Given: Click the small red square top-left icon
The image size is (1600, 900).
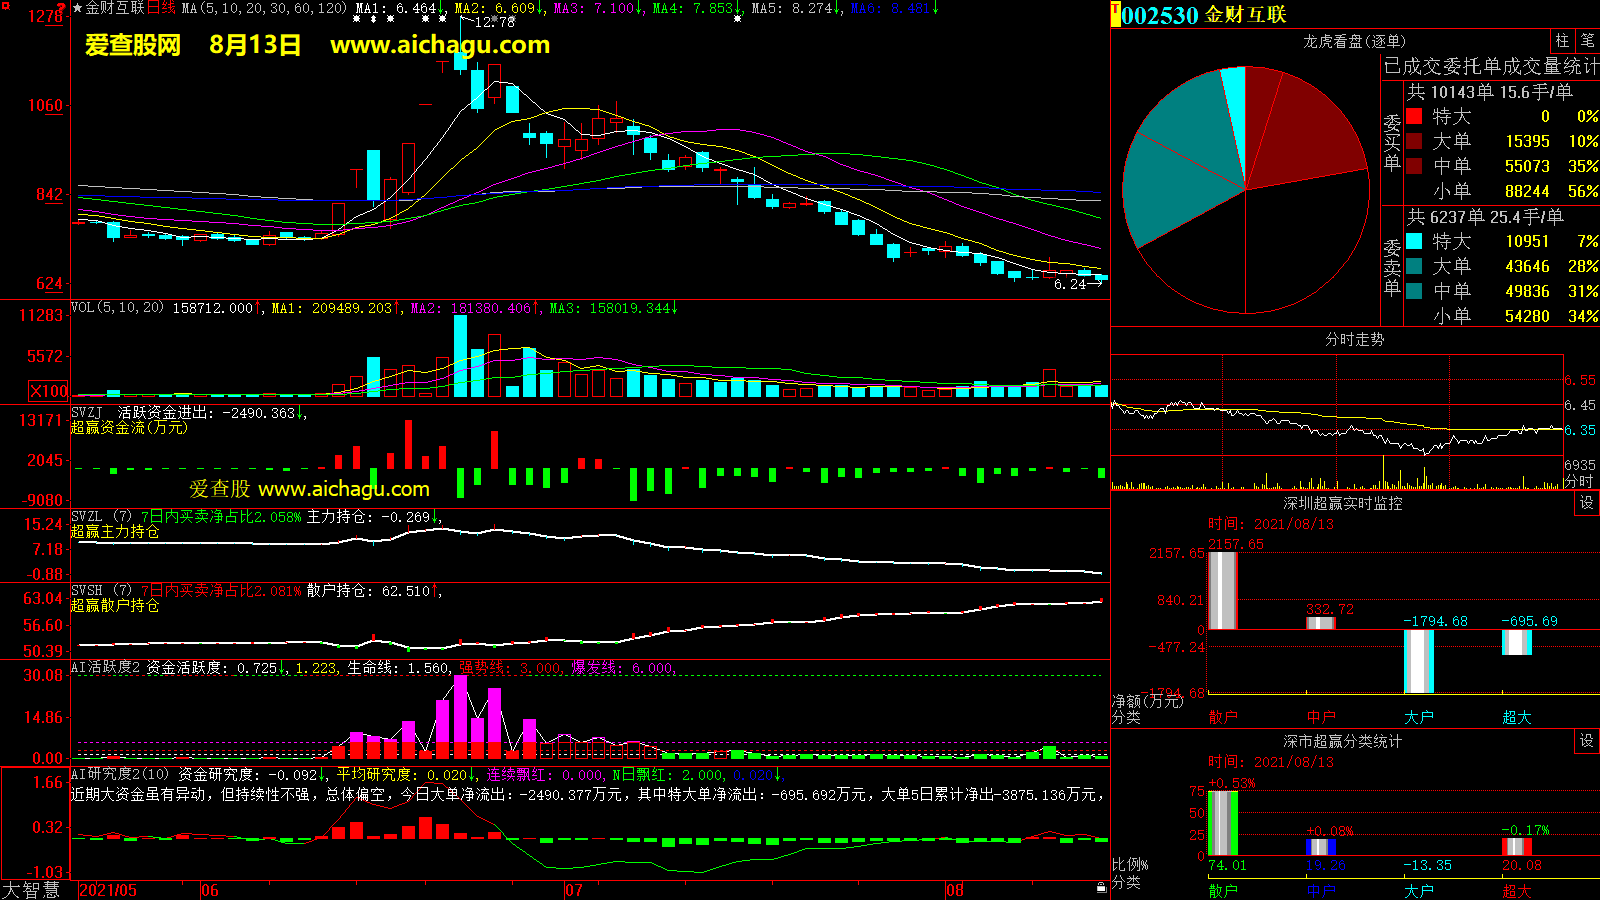Looking at the screenshot, I should [x=5, y=6].
